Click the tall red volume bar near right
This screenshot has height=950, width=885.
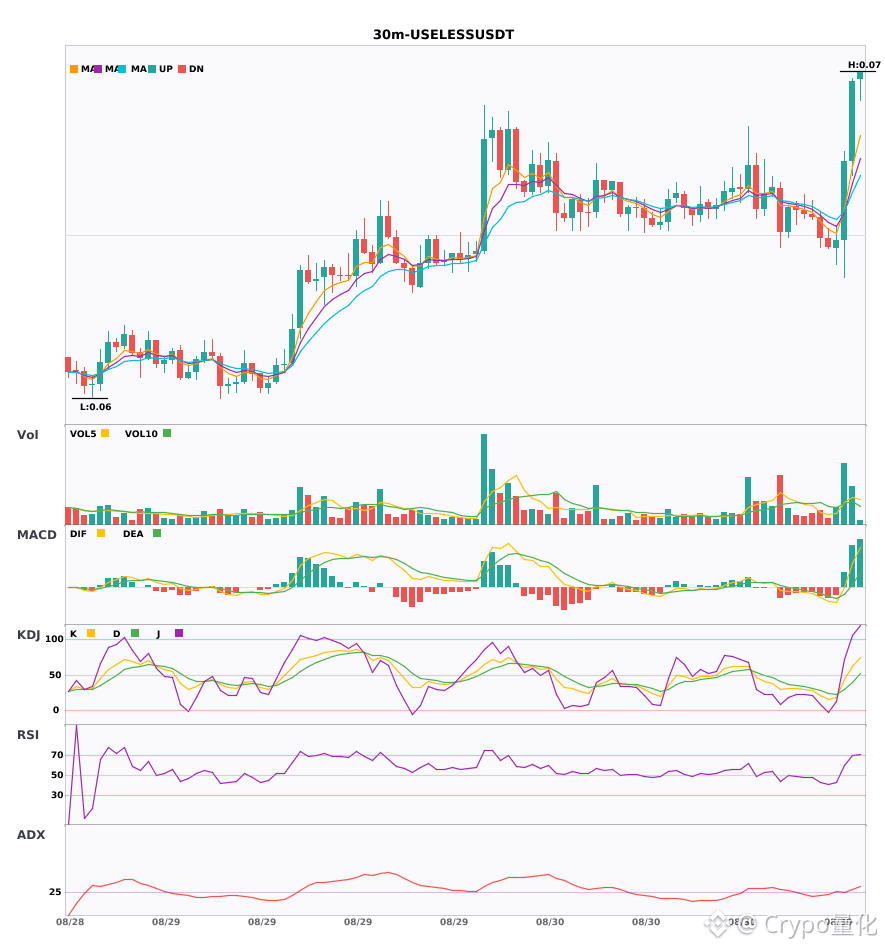[x=780, y=500]
